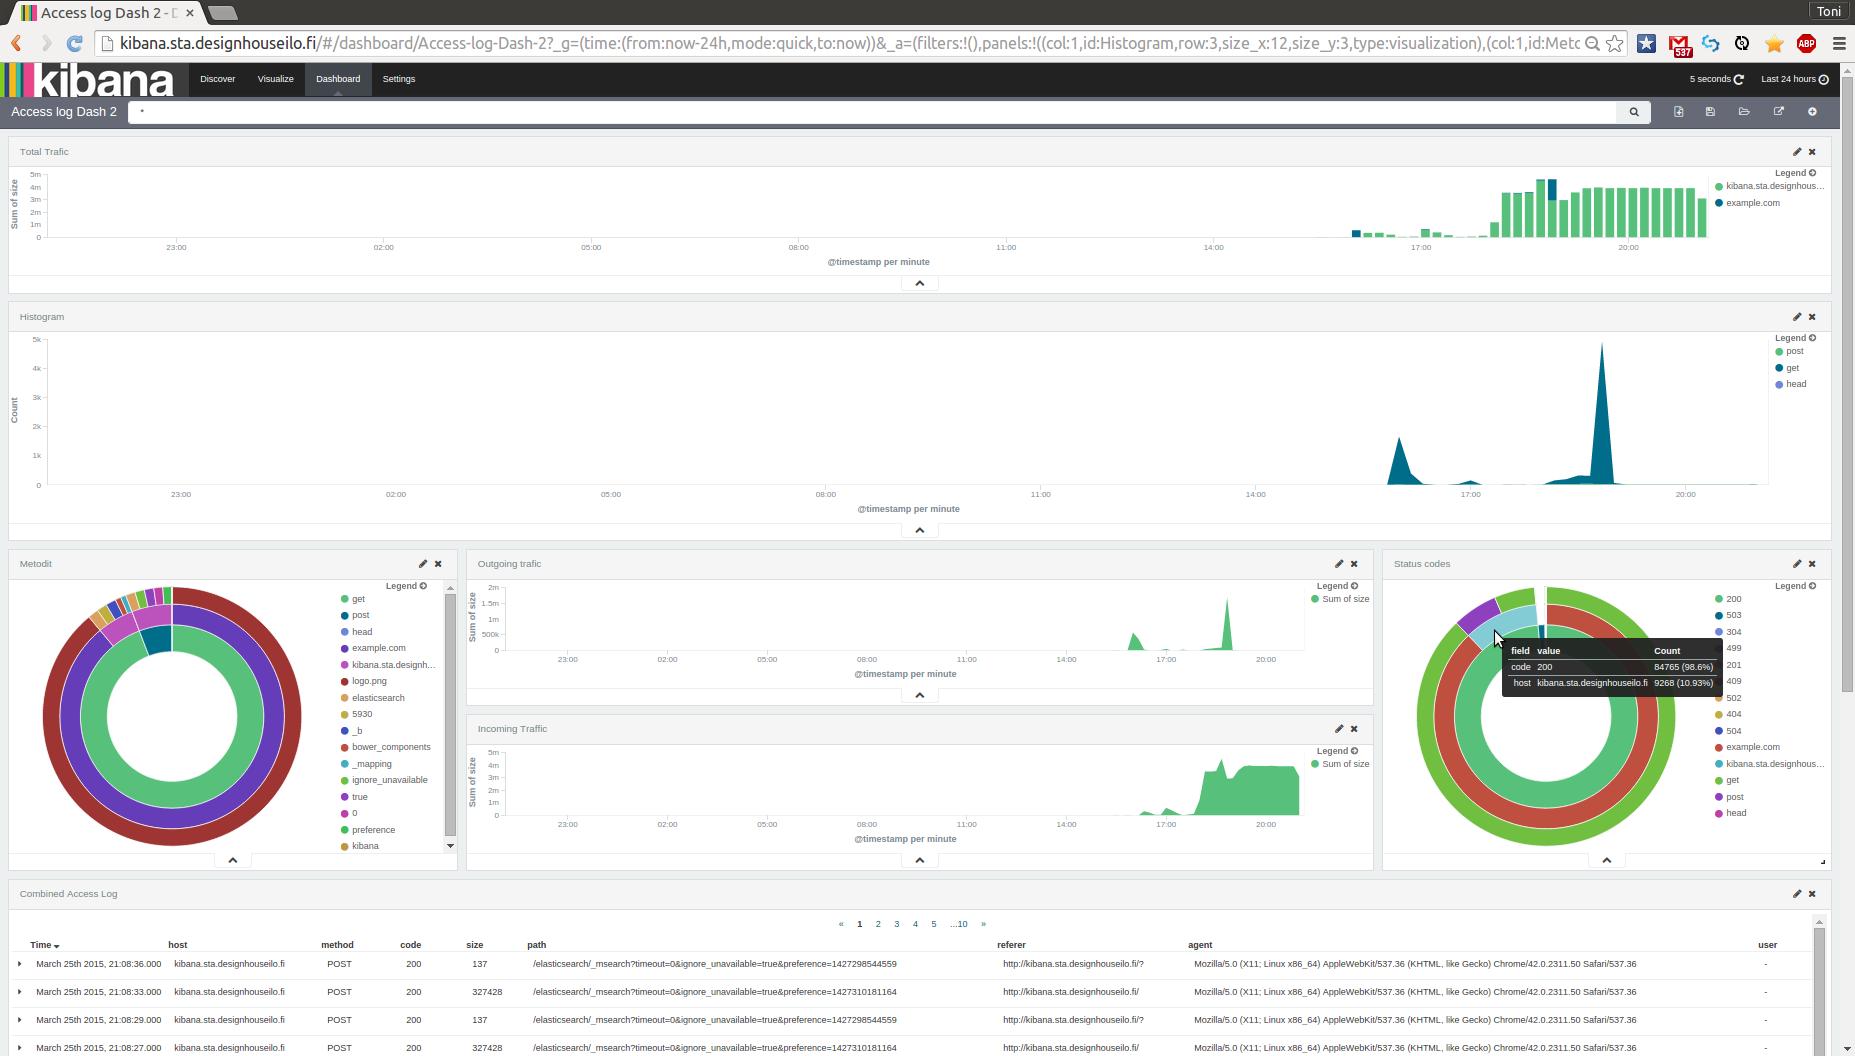
Task: Click the Add Visualization plus icon
Action: (1812, 112)
